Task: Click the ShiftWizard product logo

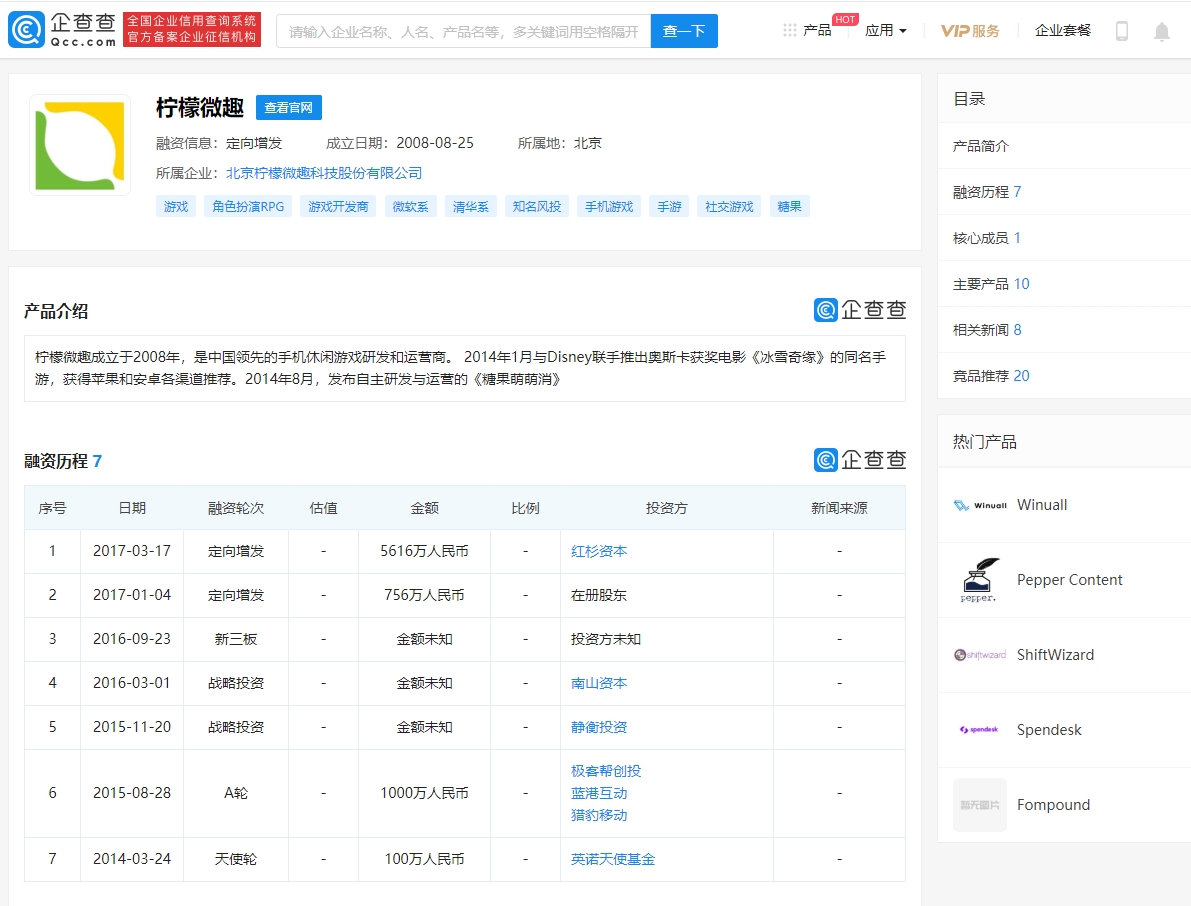Action: point(980,655)
